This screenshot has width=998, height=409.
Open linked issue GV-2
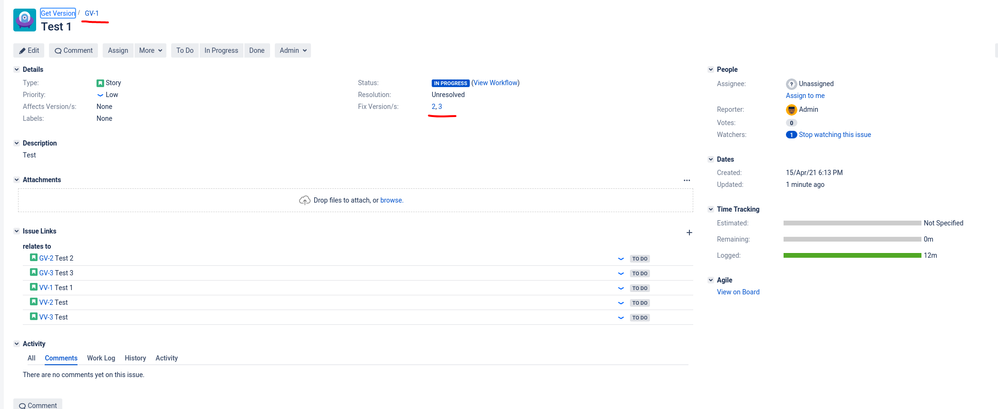pos(46,258)
